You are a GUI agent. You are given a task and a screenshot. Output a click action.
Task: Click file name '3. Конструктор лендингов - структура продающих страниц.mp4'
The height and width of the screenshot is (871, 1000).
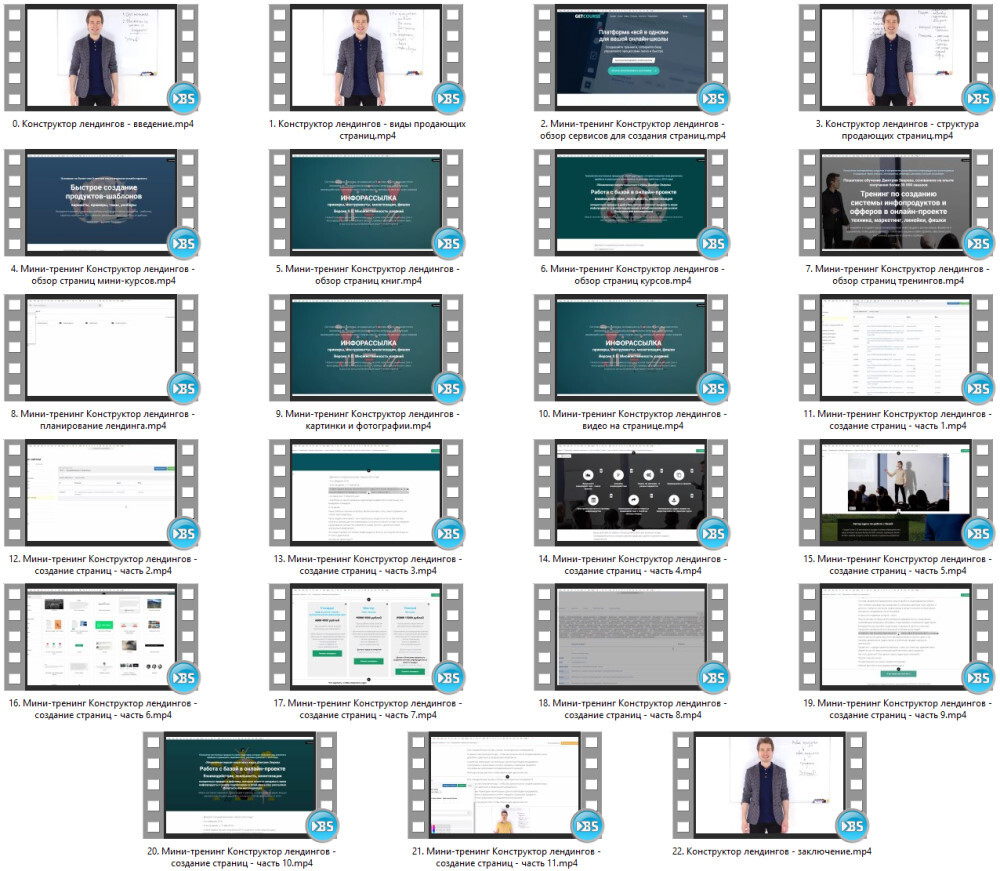(897, 129)
